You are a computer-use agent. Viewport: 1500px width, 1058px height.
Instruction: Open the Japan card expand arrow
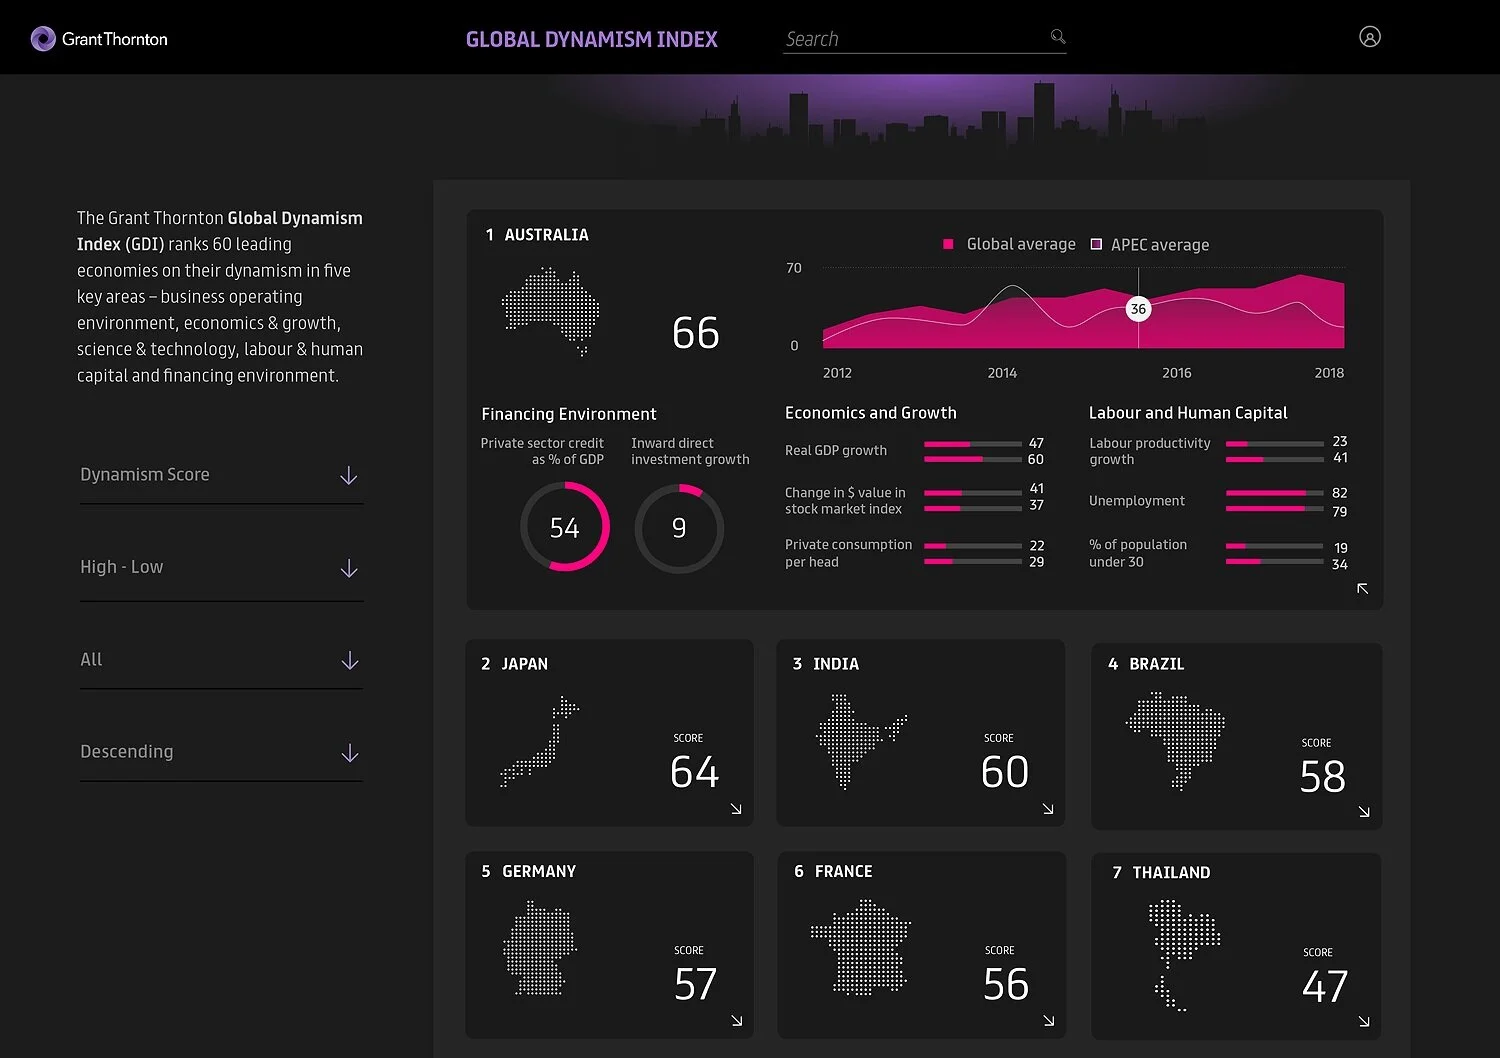click(x=737, y=809)
